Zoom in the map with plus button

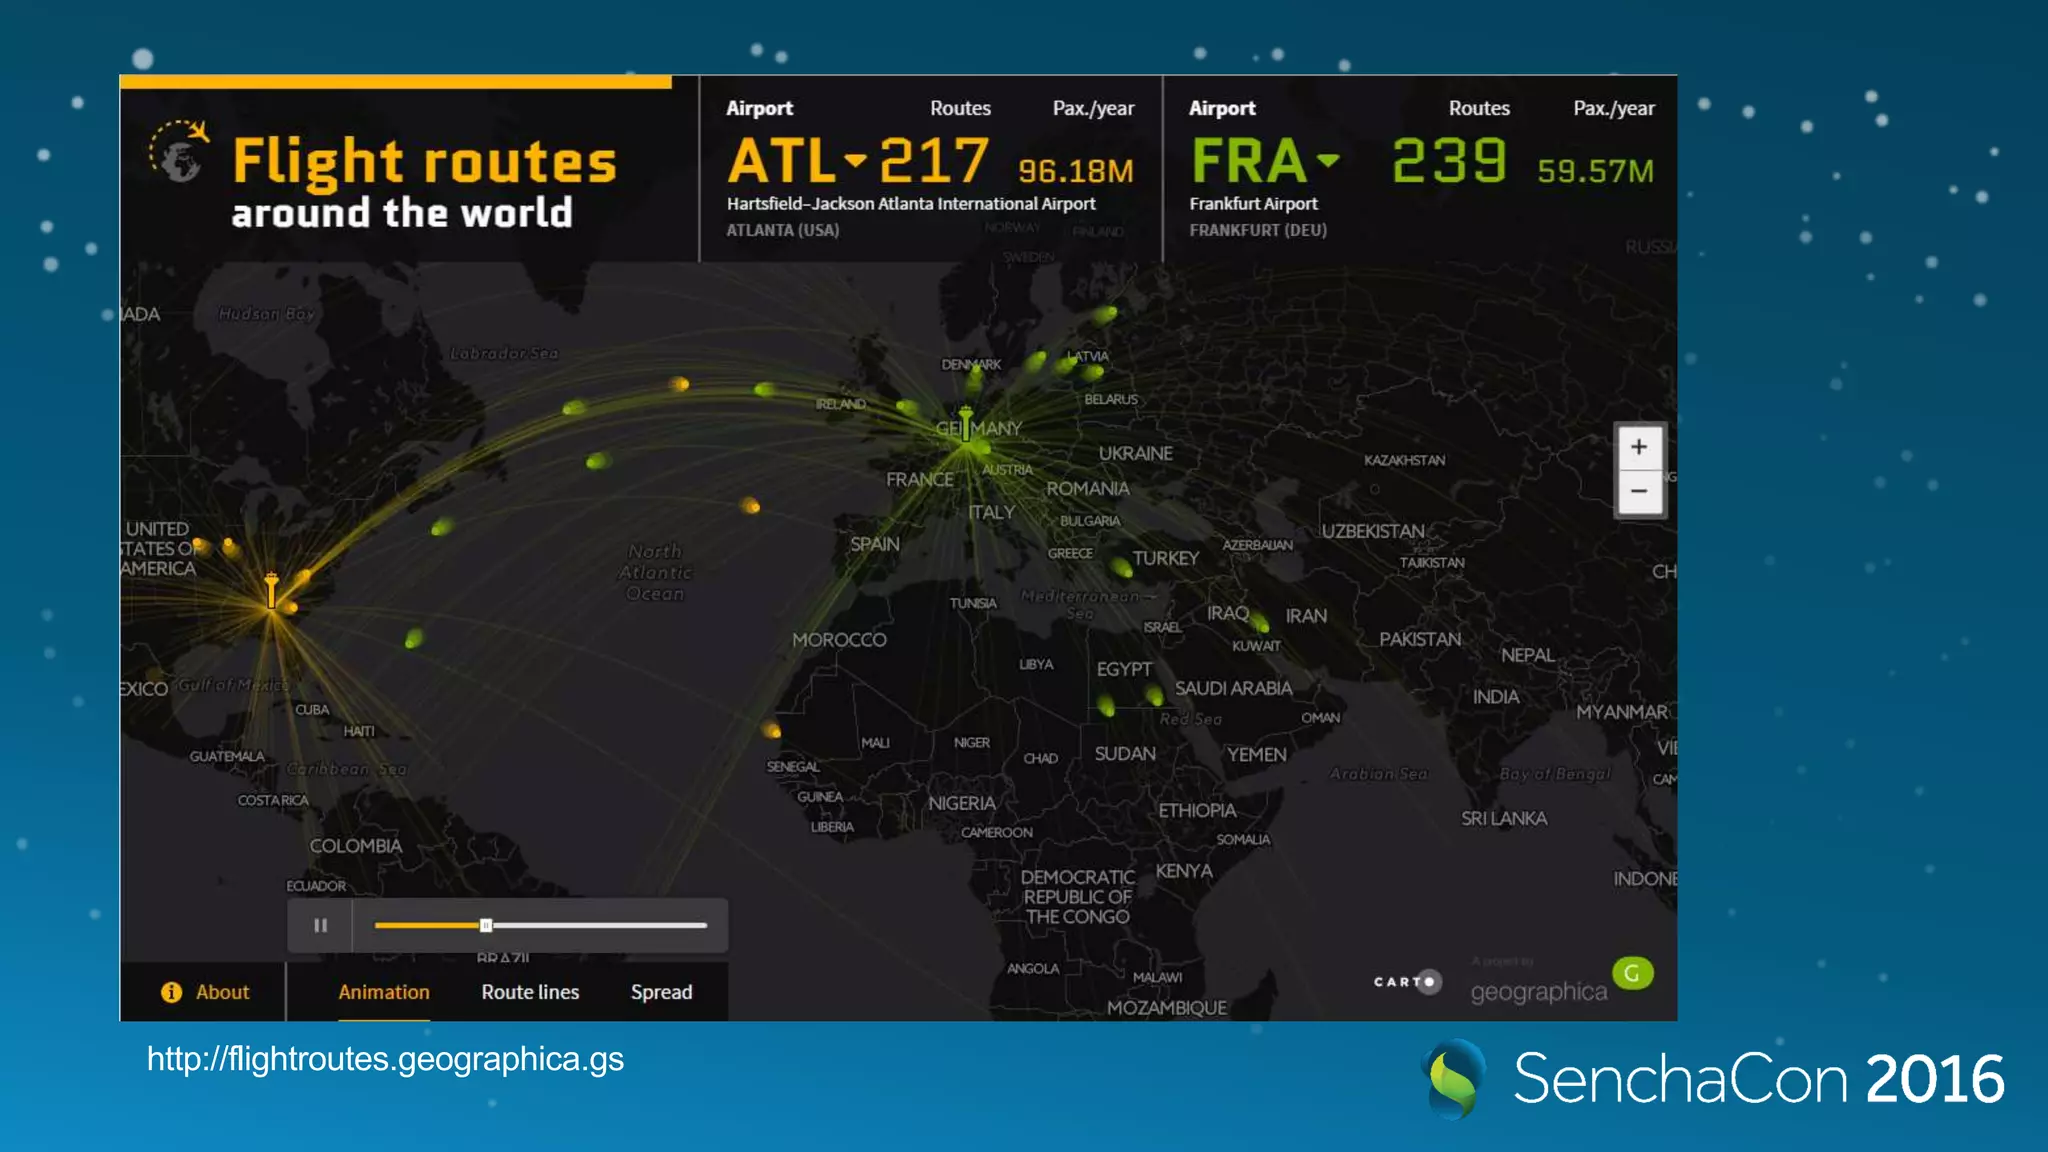point(1639,447)
